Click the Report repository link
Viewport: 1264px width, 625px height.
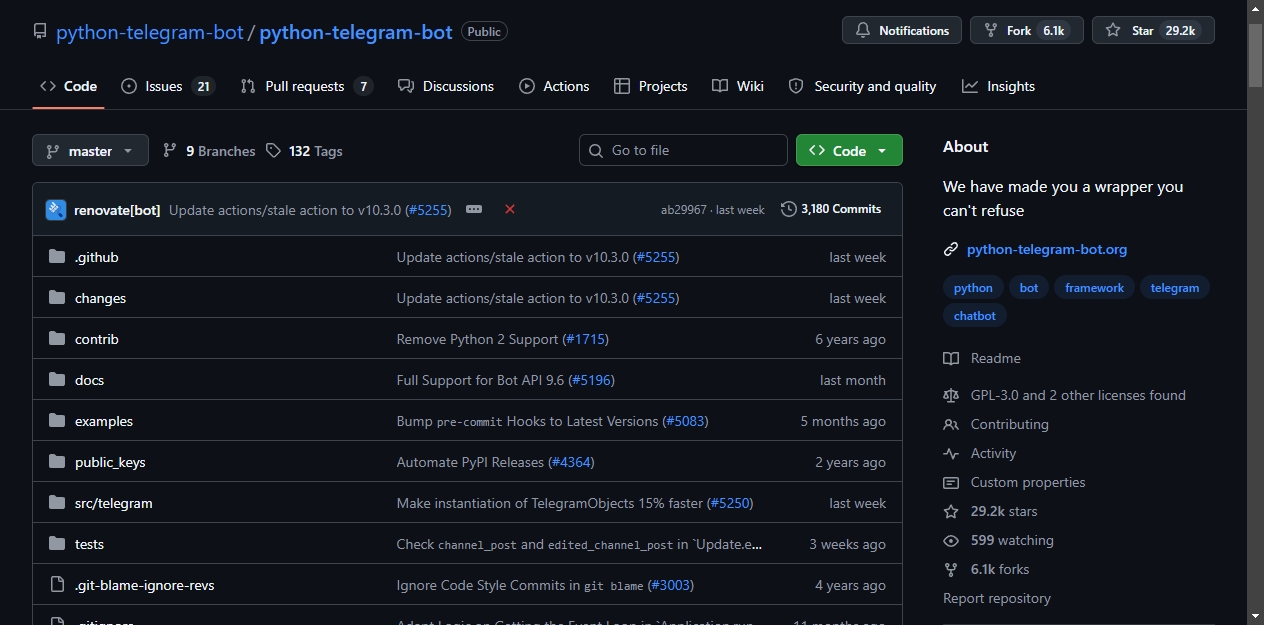997,598
